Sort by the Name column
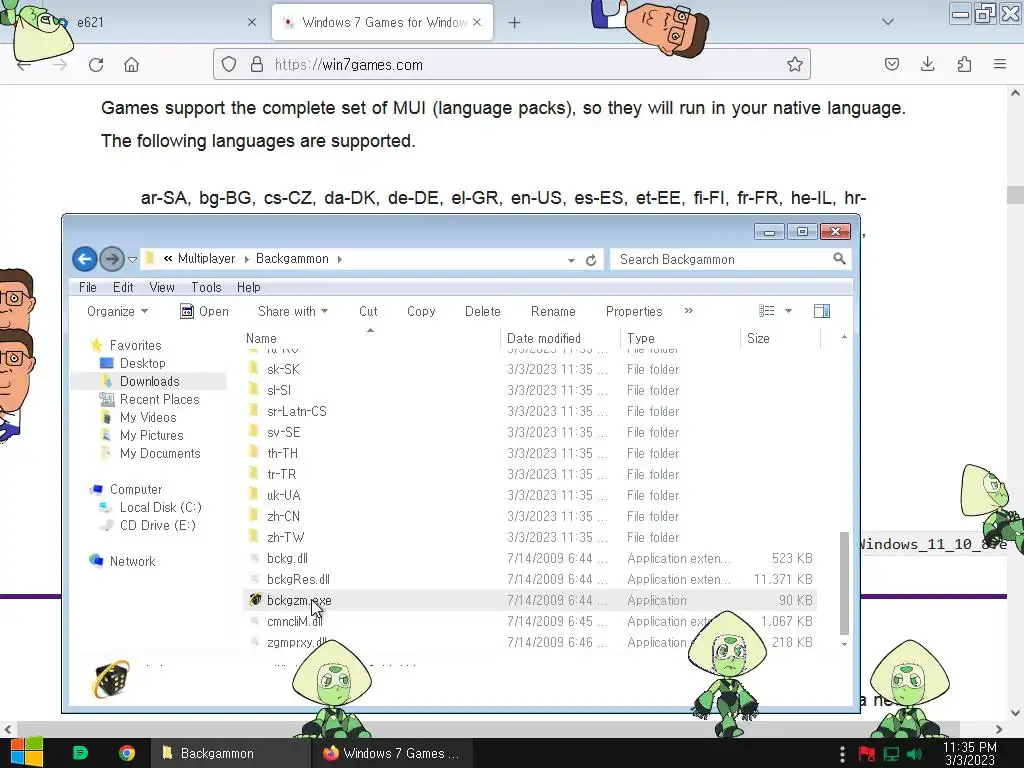The width and height of the screenshot is (1024, 768). [x=372, y=338]
